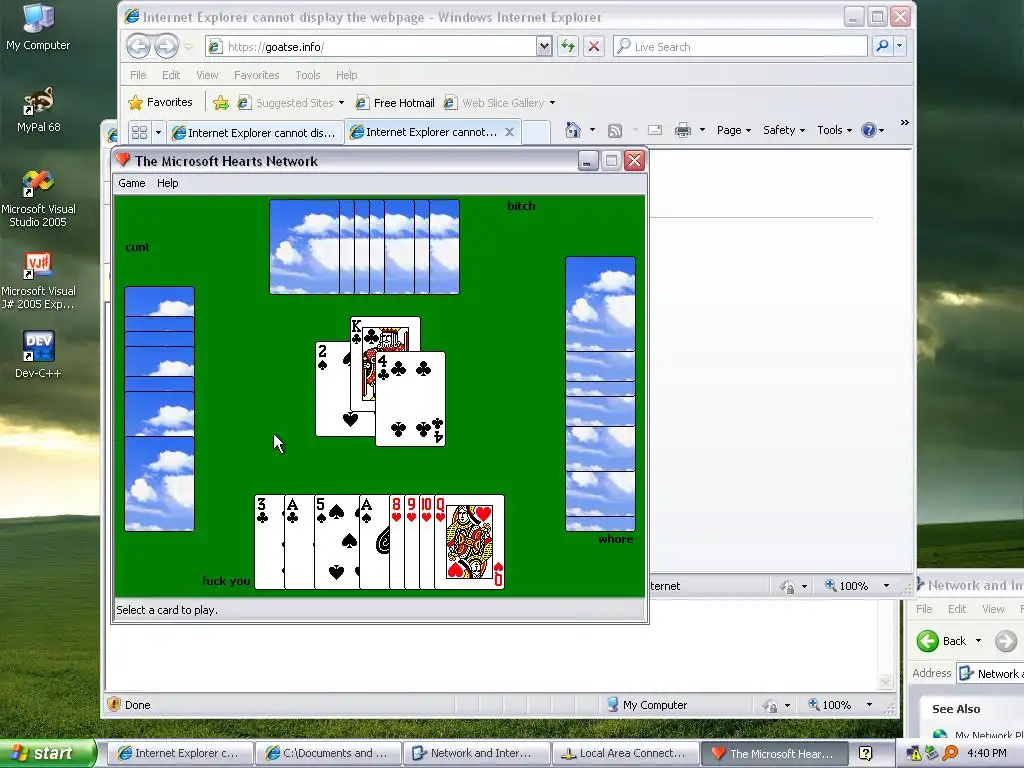Play the 8 of hearts card

(396, 542)
